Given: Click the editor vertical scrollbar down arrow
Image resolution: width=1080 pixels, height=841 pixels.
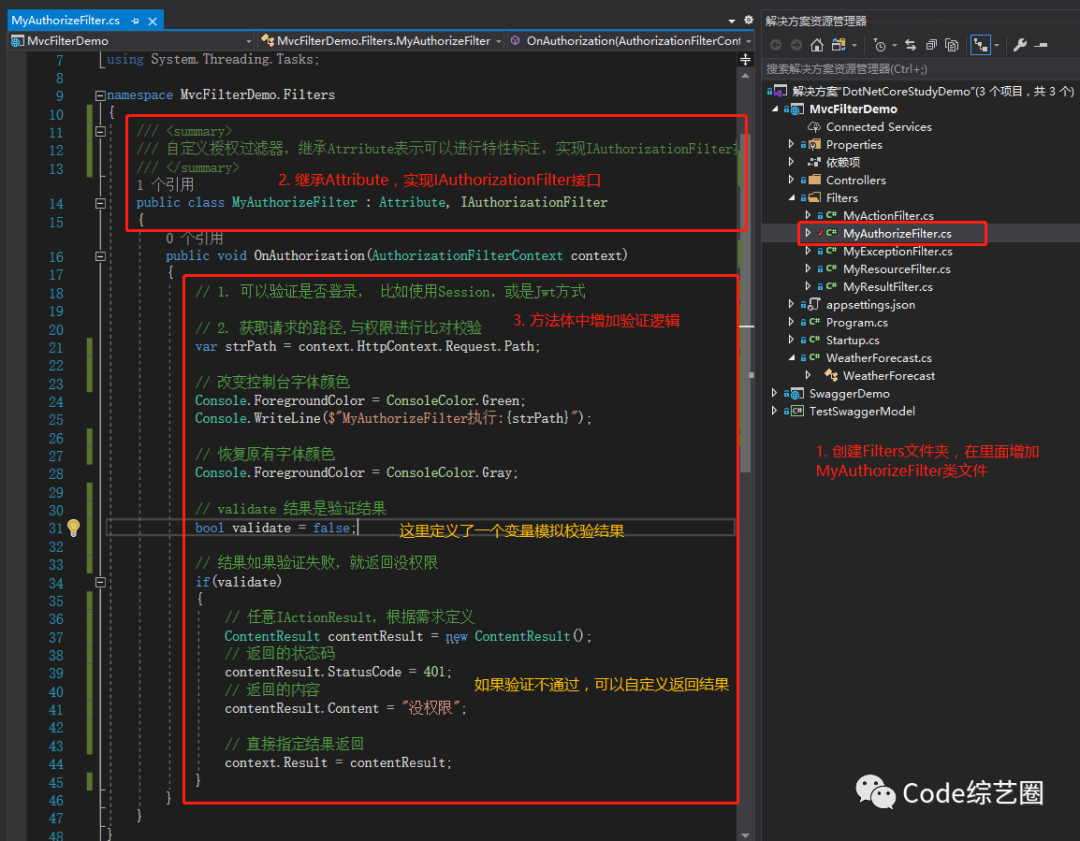Looking at the screenshot, I should pos(745,834).
